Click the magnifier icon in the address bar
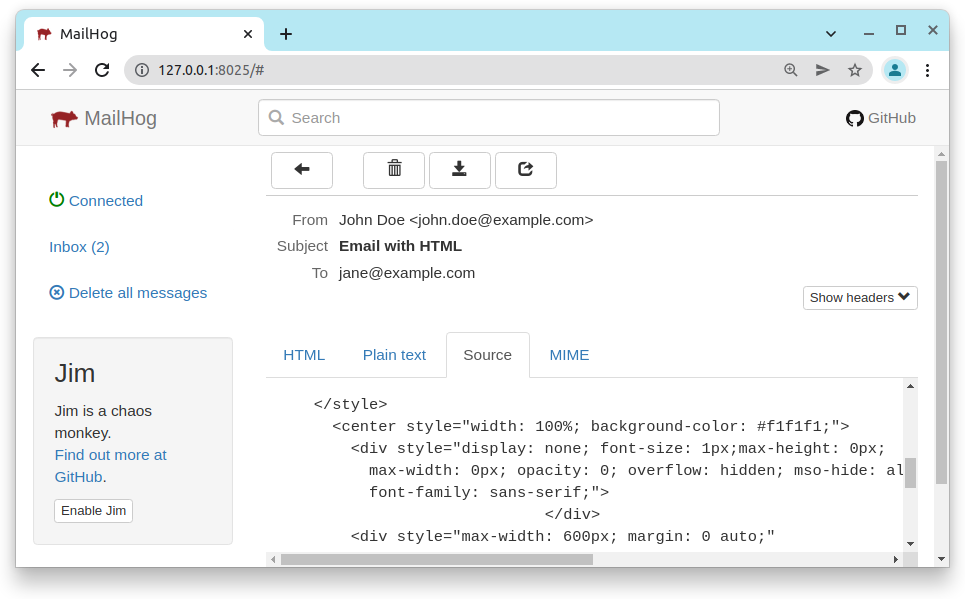 click(791, 70)
